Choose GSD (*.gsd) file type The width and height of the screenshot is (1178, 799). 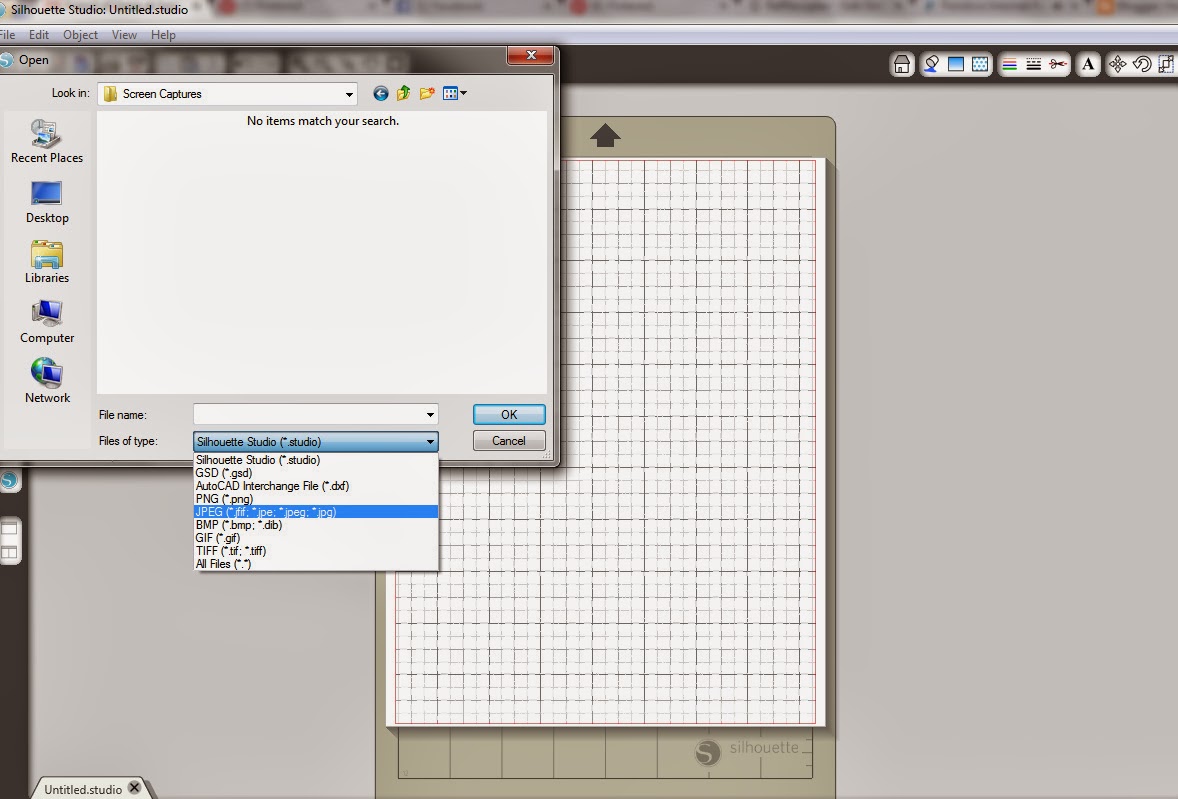pos(316,473)
